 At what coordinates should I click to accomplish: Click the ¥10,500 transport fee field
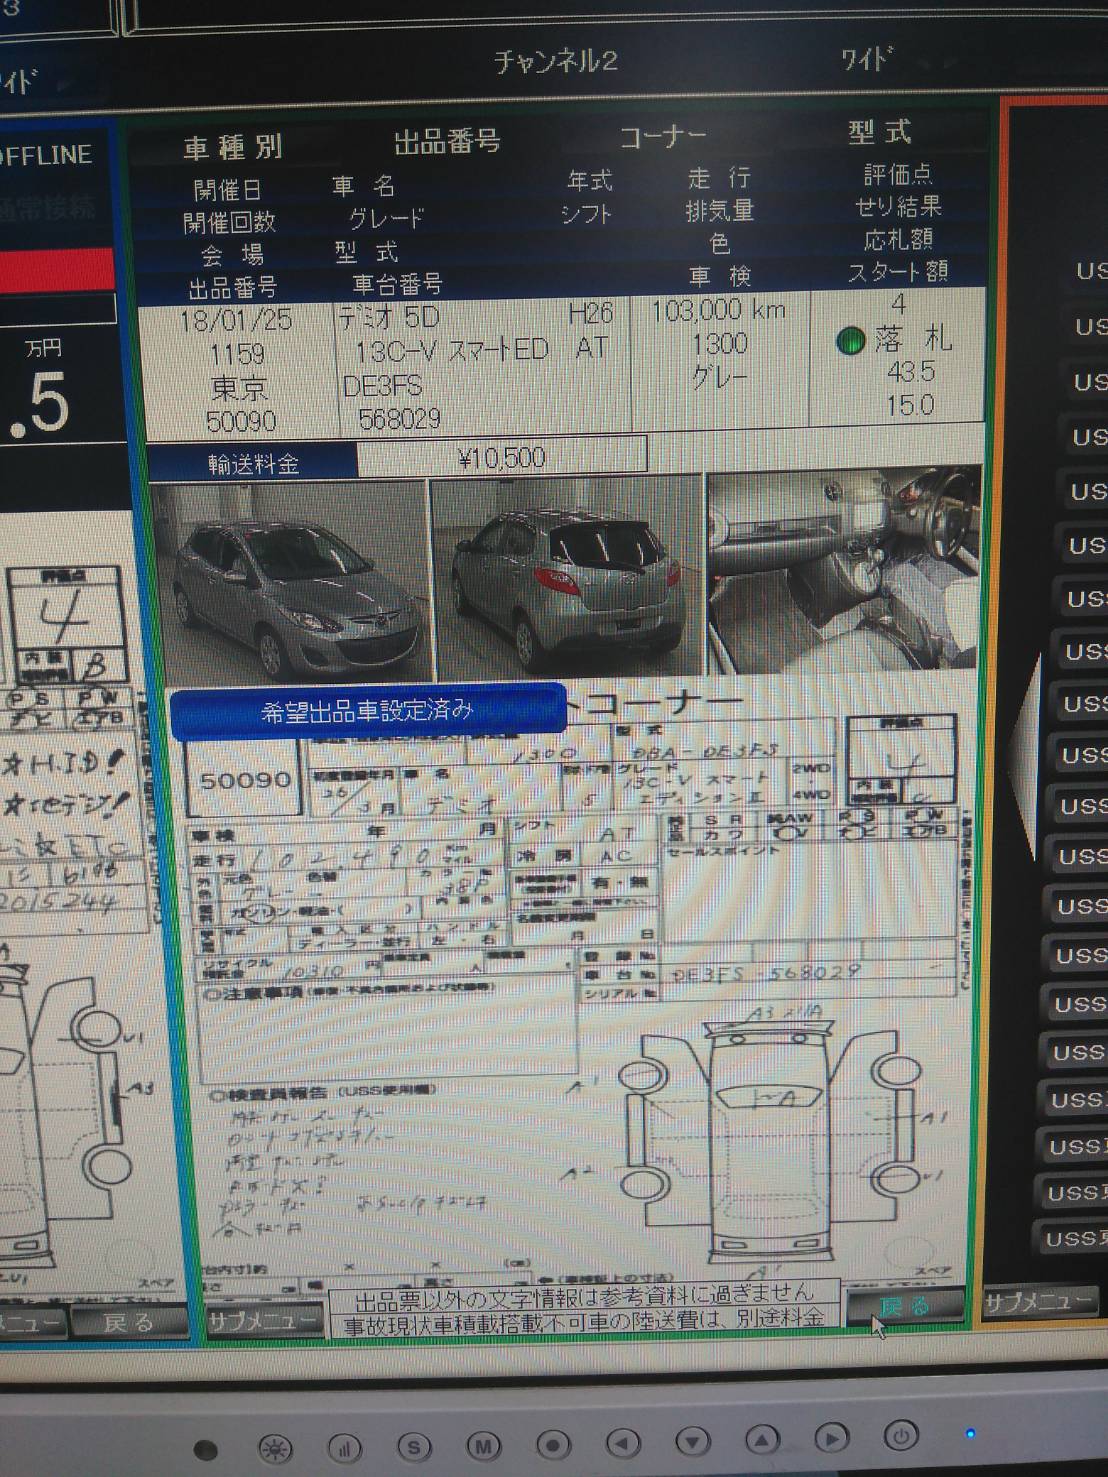click(501, 458)
